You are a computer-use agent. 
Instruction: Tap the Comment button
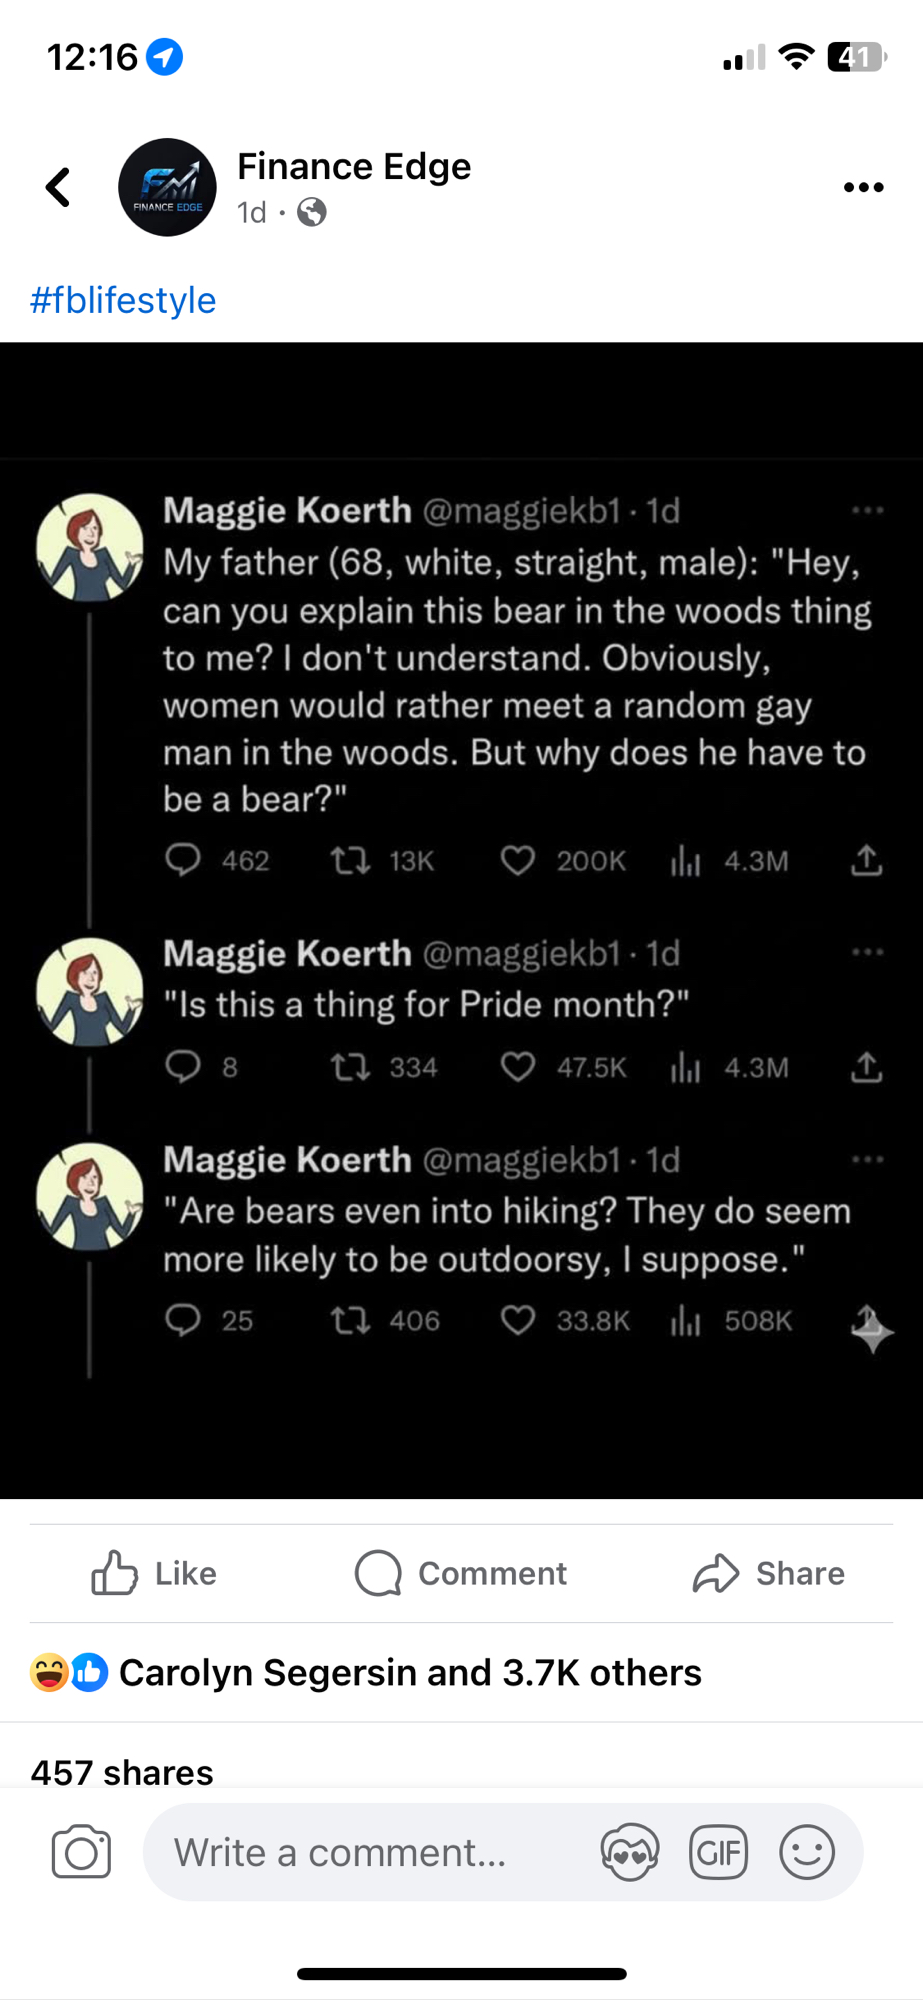tap(461, 1573)
